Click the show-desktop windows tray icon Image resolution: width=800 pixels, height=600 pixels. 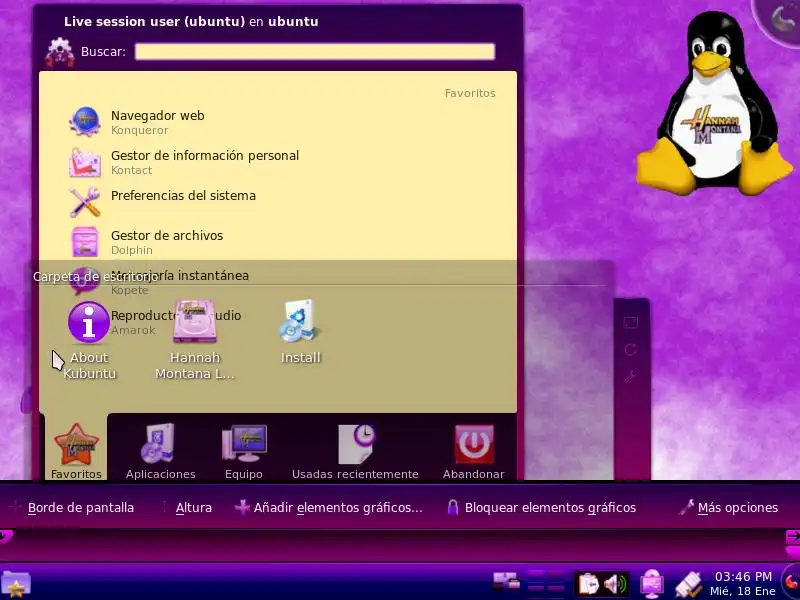click(x=506, y=583)
